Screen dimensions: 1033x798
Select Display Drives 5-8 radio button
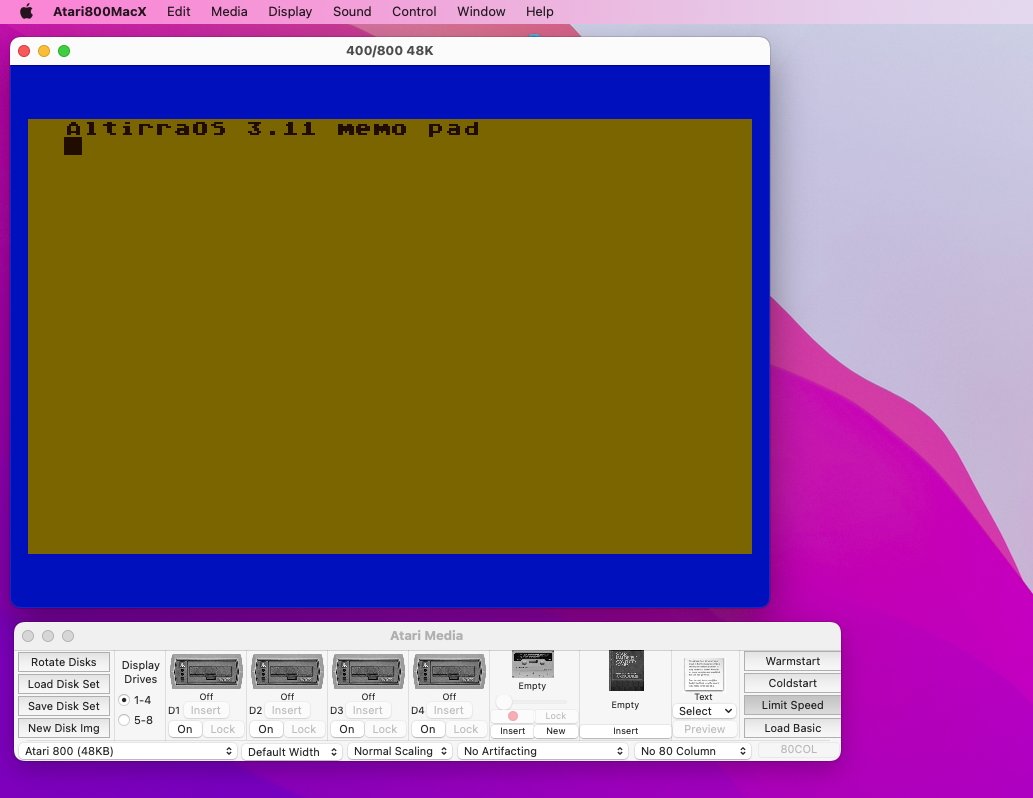pos(124,720)
